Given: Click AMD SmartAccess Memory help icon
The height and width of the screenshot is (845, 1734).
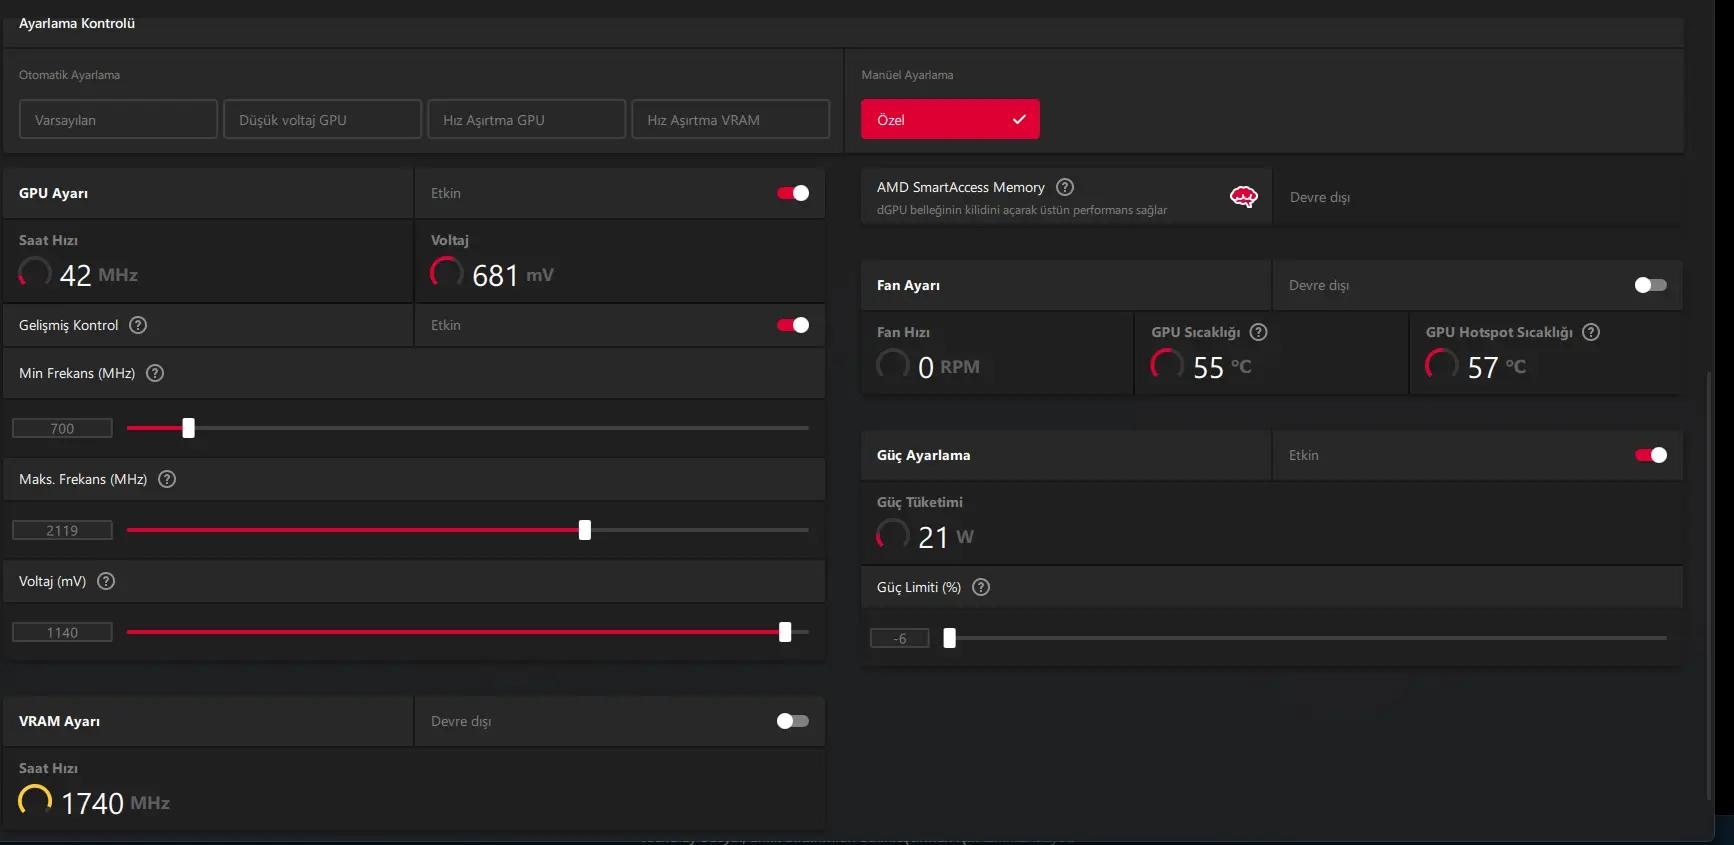Looking at the screenshot, I should pyautogui.click(x=1065, y=187).
